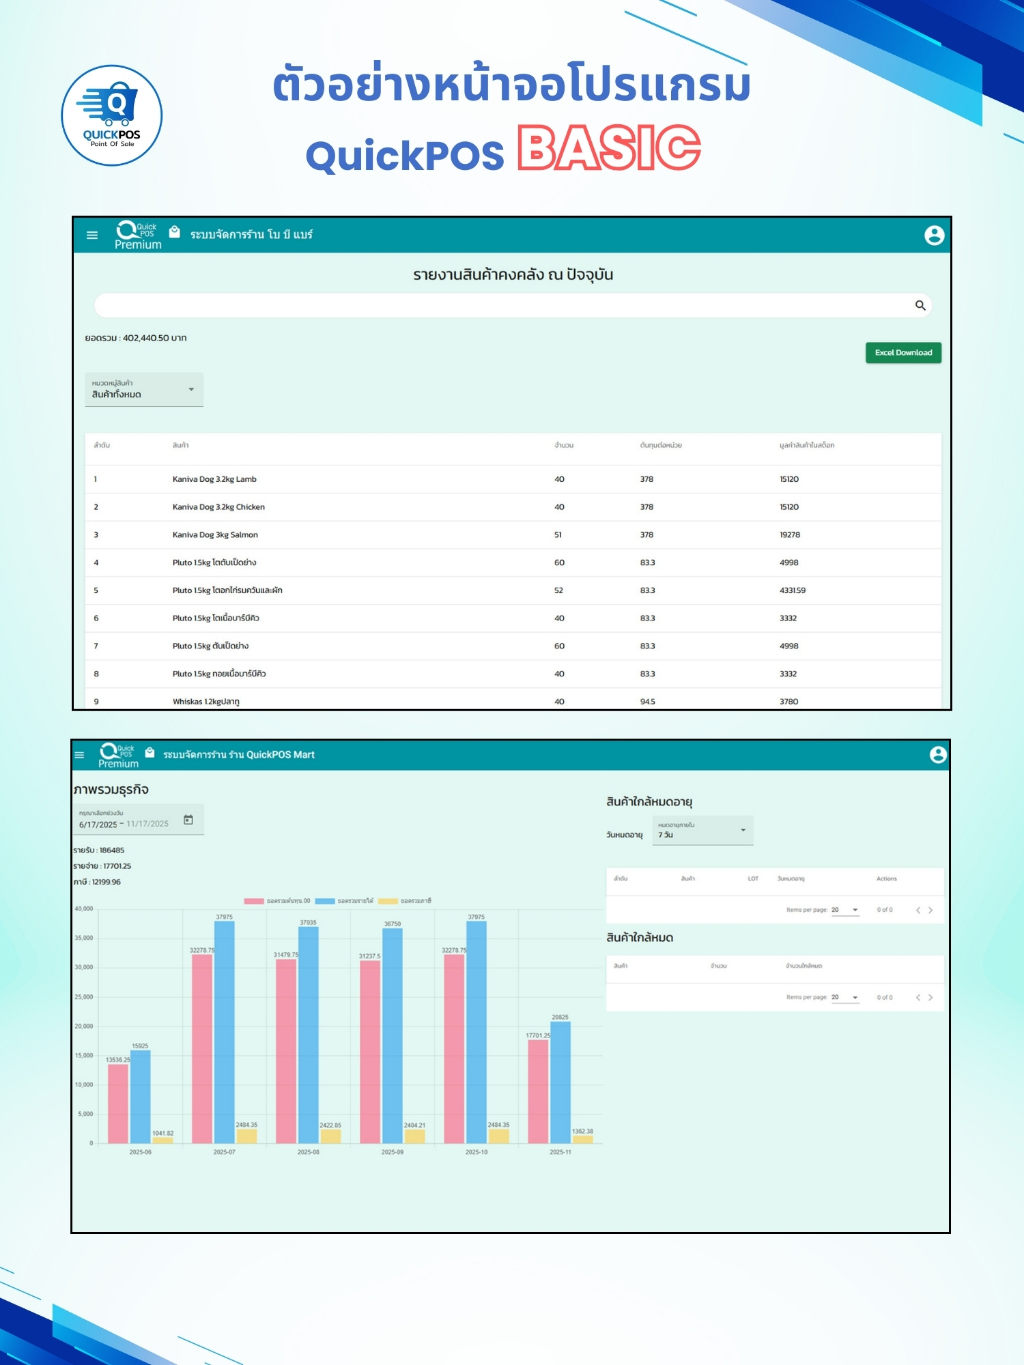Viewport: 1024px width, 1365px height.
Task: Open items per page dropdown in expiring table
Action: (845, 910)
